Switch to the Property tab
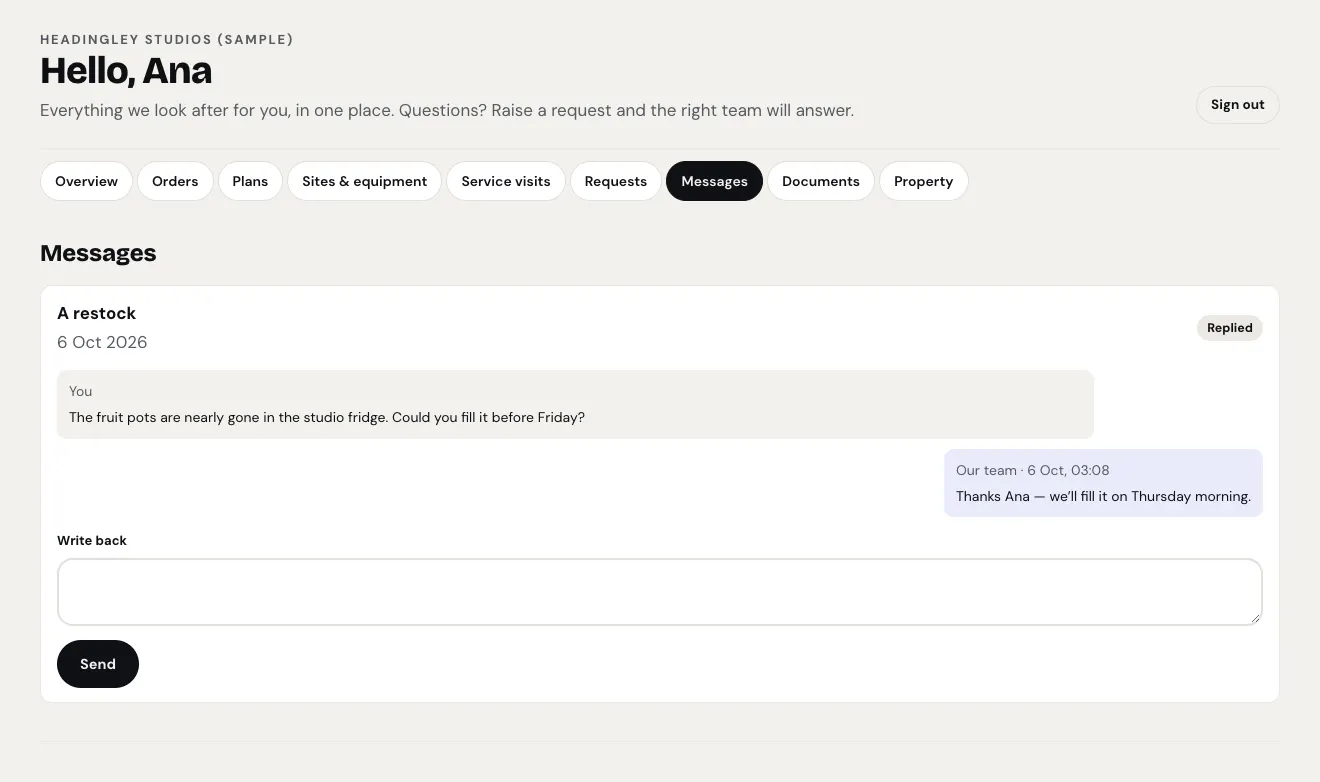 coord(923,181)
